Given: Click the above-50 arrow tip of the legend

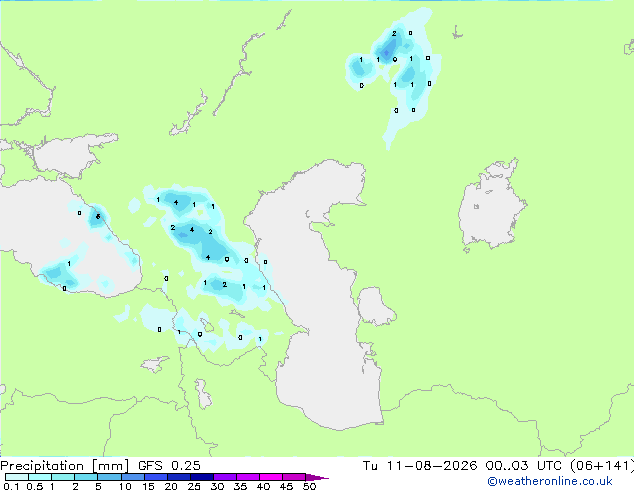Looking at the screenshot, I should (x=317, y=477).
